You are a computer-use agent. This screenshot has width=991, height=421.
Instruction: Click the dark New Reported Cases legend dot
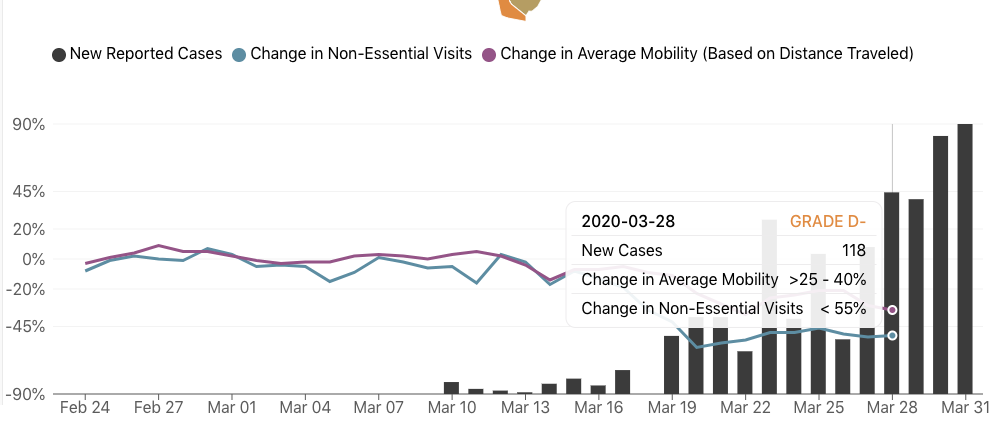(x=59, y=54)
